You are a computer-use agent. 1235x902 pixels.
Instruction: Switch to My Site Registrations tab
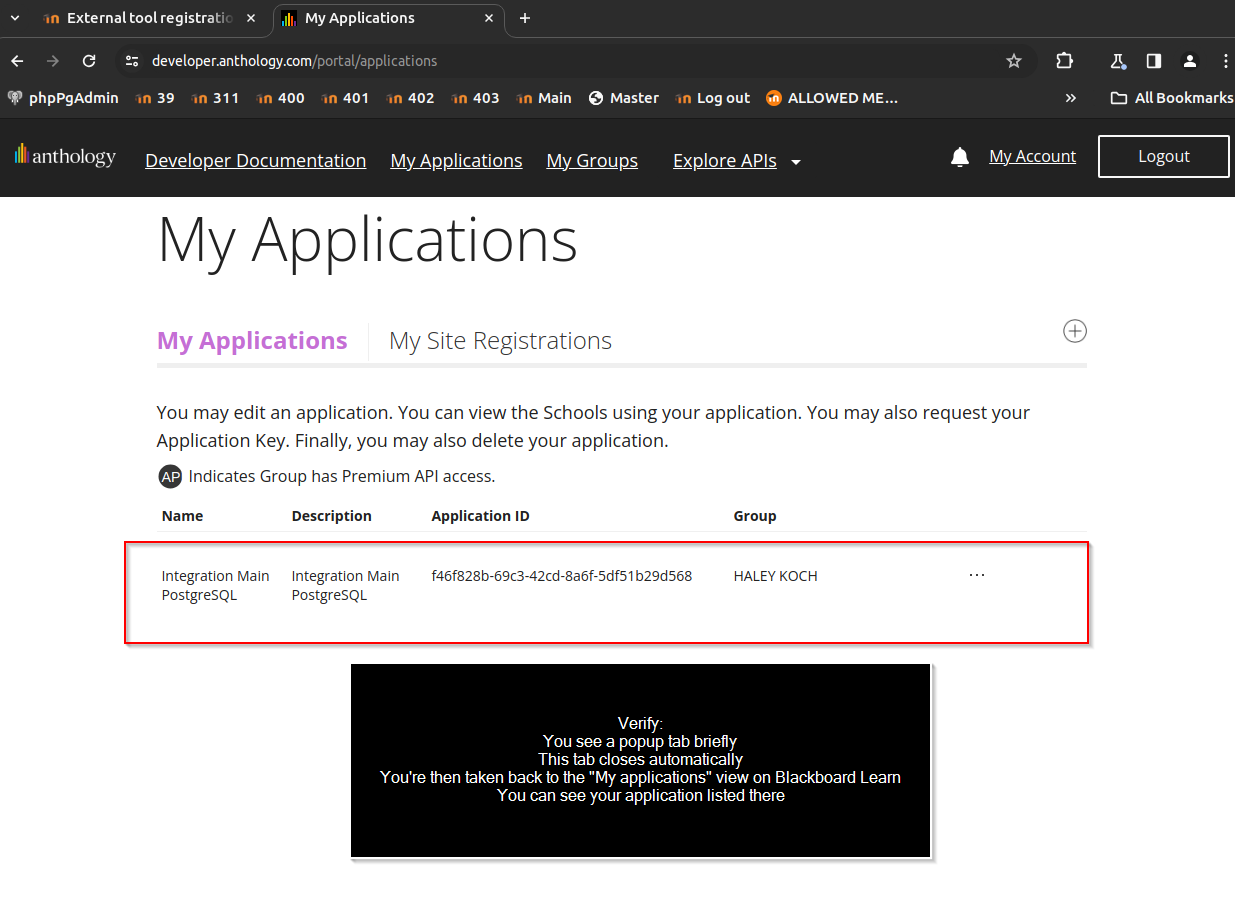click(x=500, y=341)
